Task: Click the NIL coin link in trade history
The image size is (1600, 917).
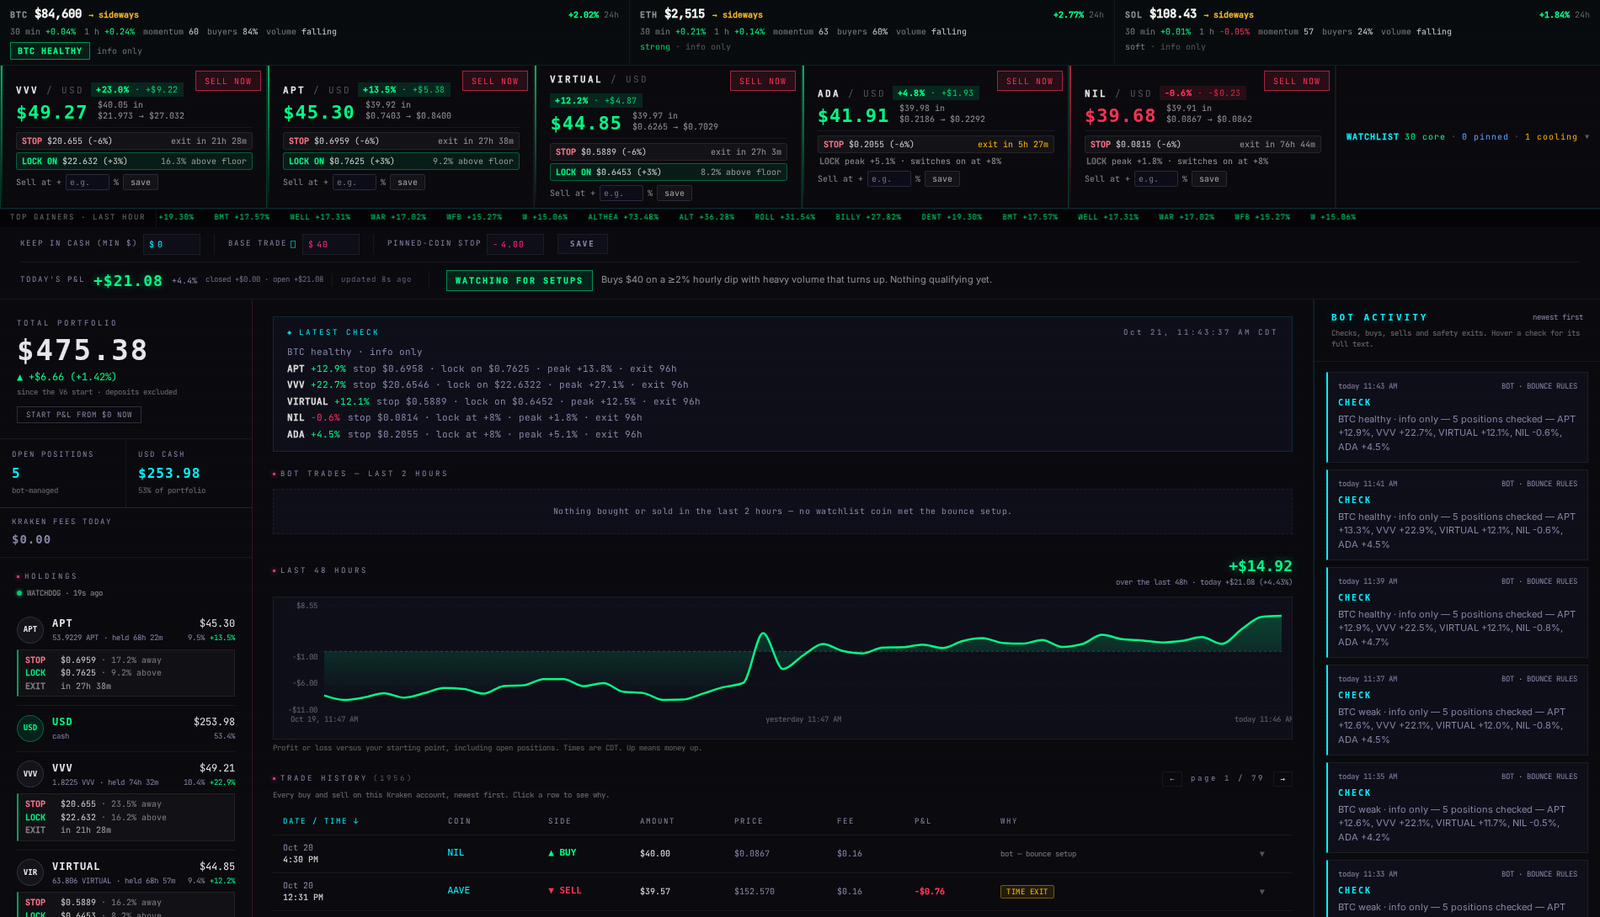Action: [456, 853]
